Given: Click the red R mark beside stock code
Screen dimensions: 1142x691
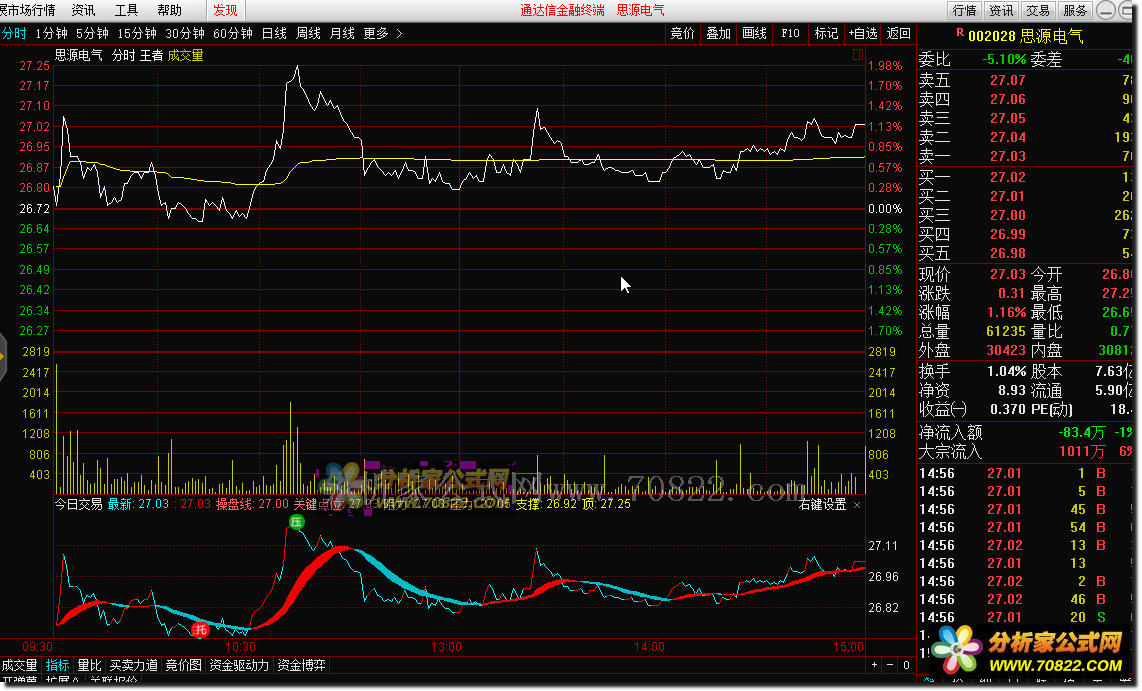Looking at the screenshot, I should pos(960,33).
